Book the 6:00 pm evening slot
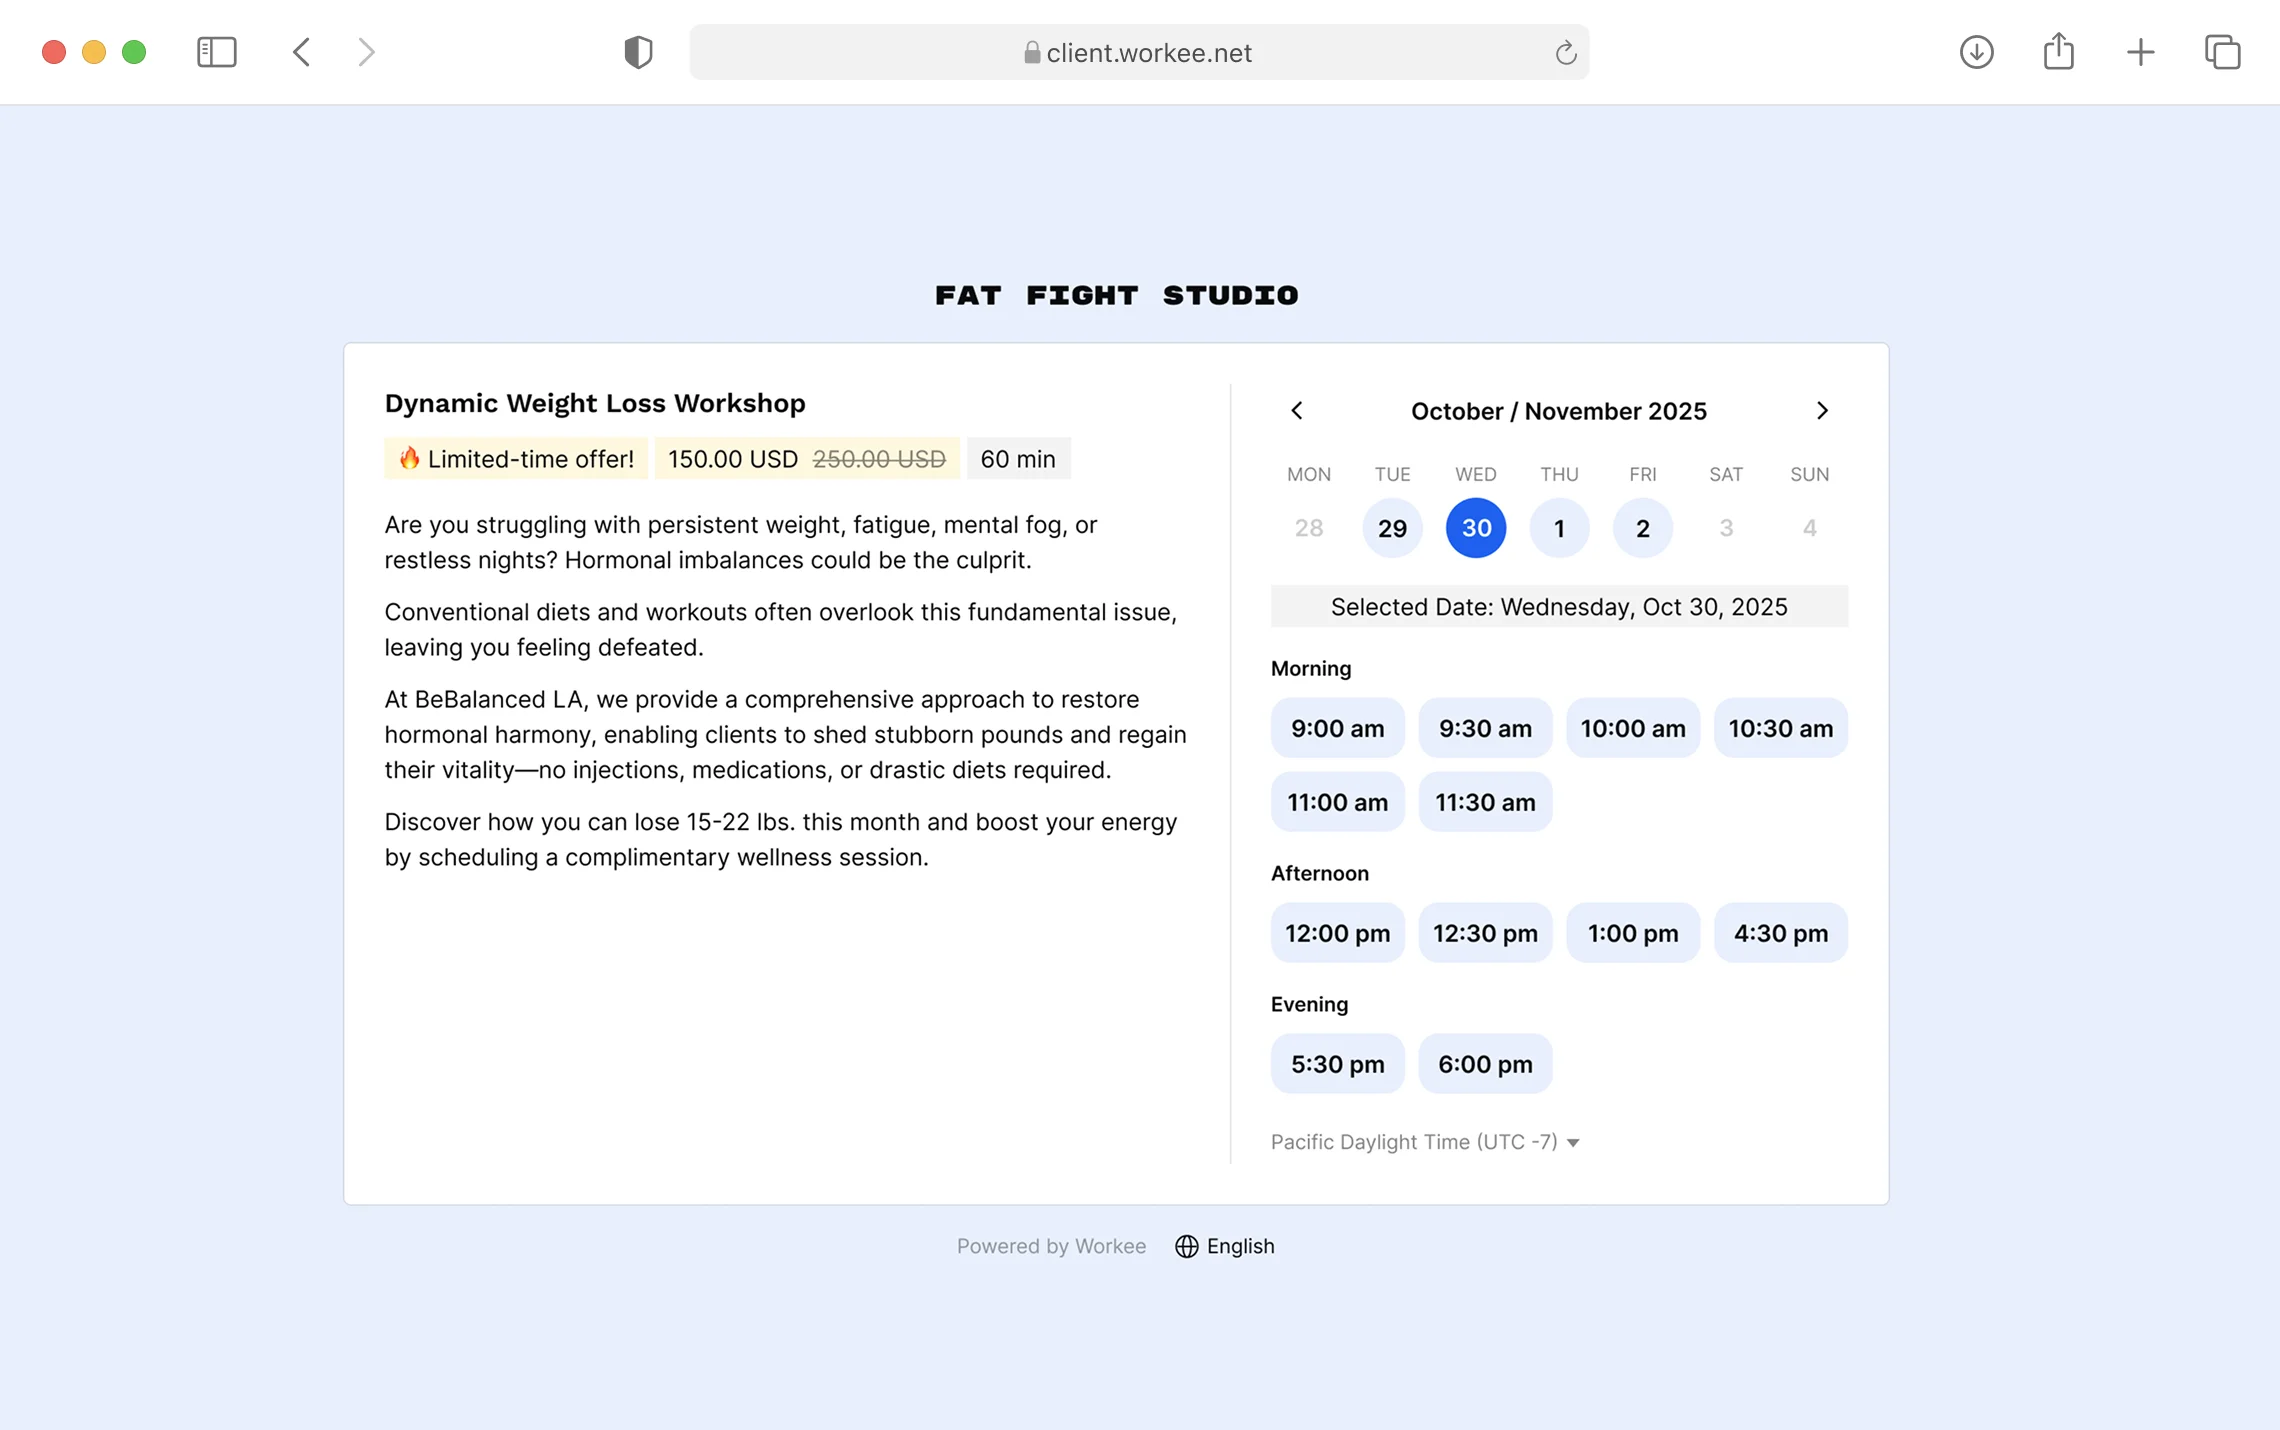 (x=1485, y=1064)
